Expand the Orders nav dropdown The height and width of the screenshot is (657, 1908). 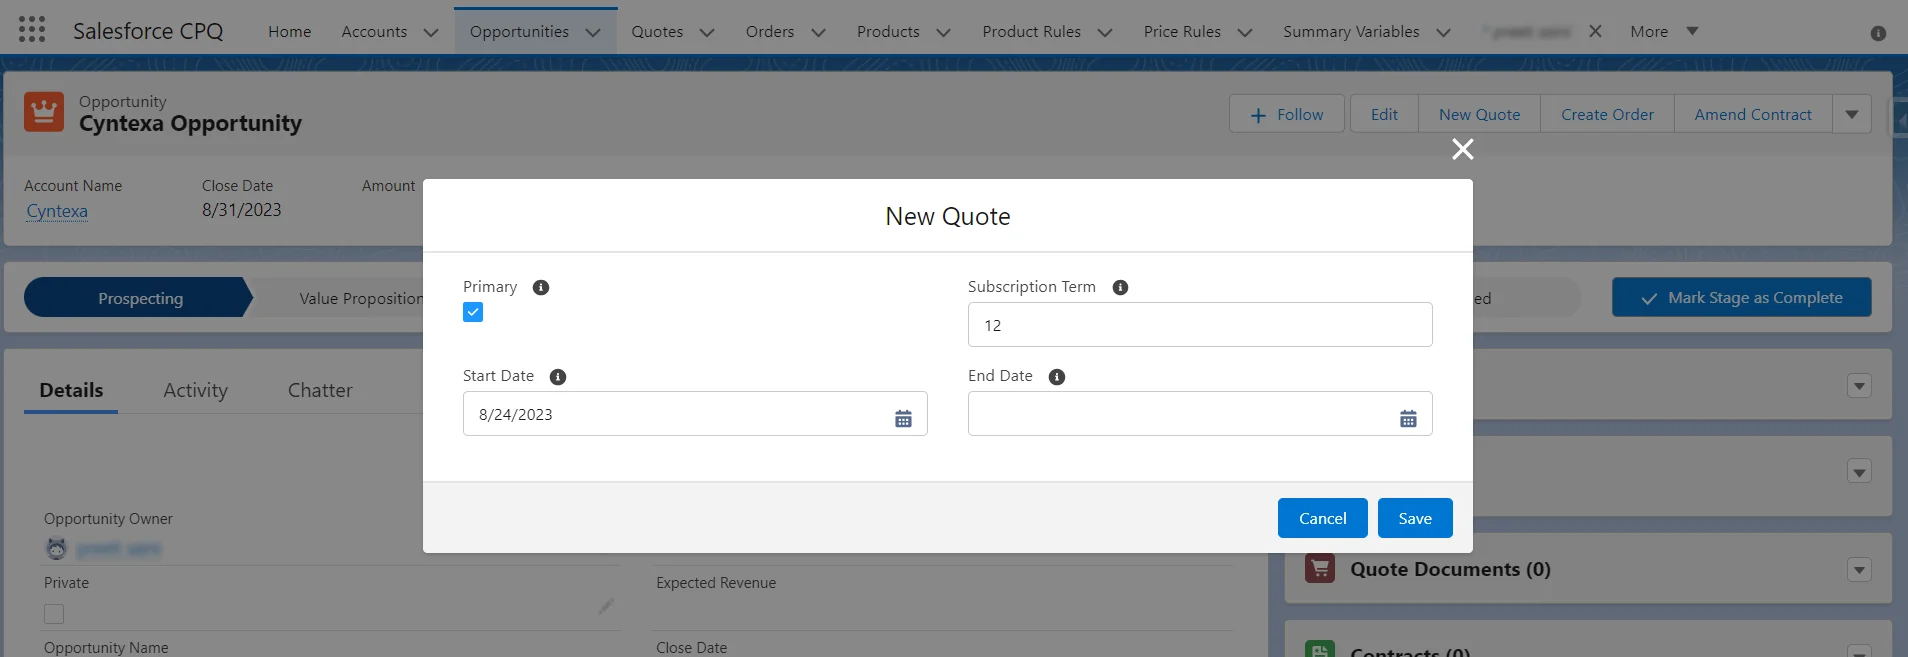(818, 32)
